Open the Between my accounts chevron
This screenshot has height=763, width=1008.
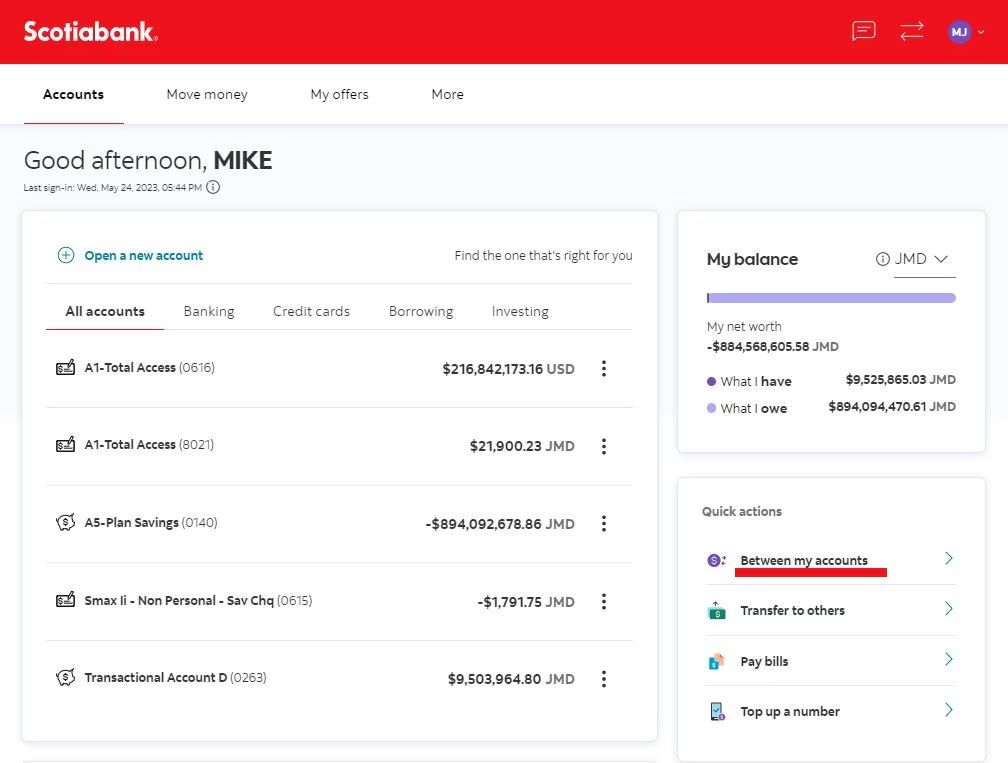click(949, 558)
